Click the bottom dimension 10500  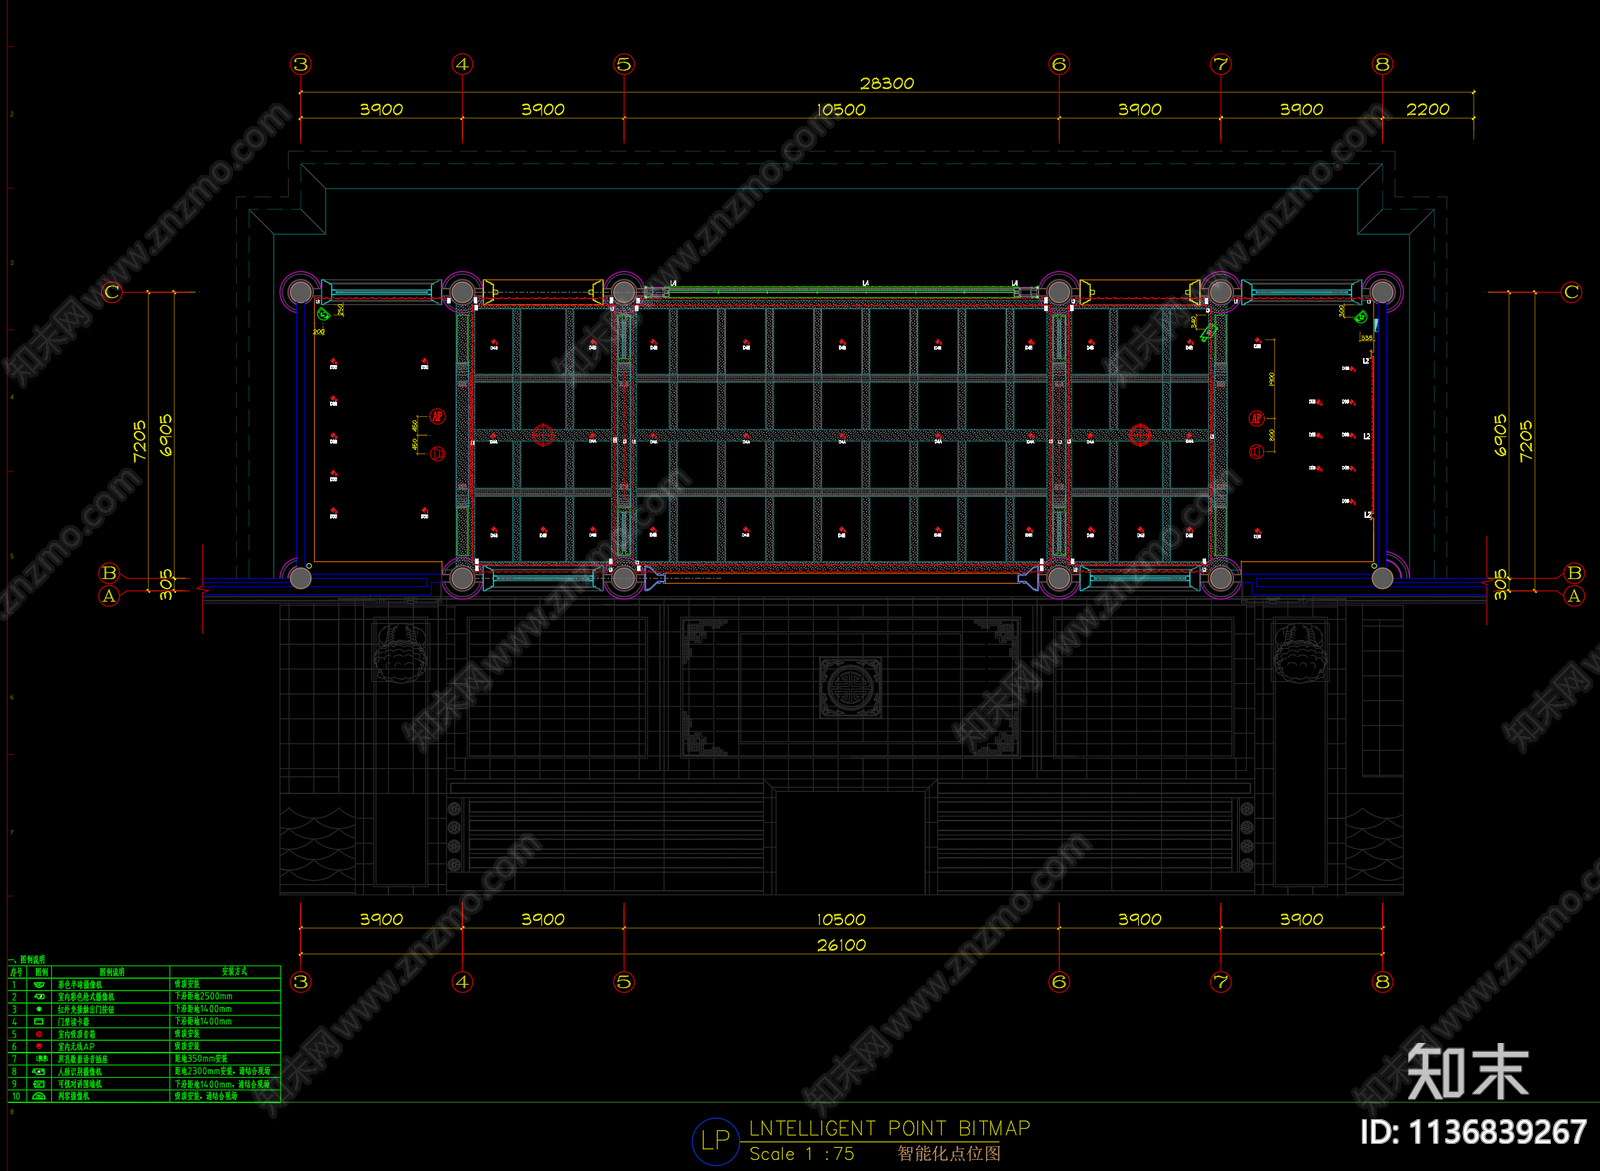click(x=841, y=919)
